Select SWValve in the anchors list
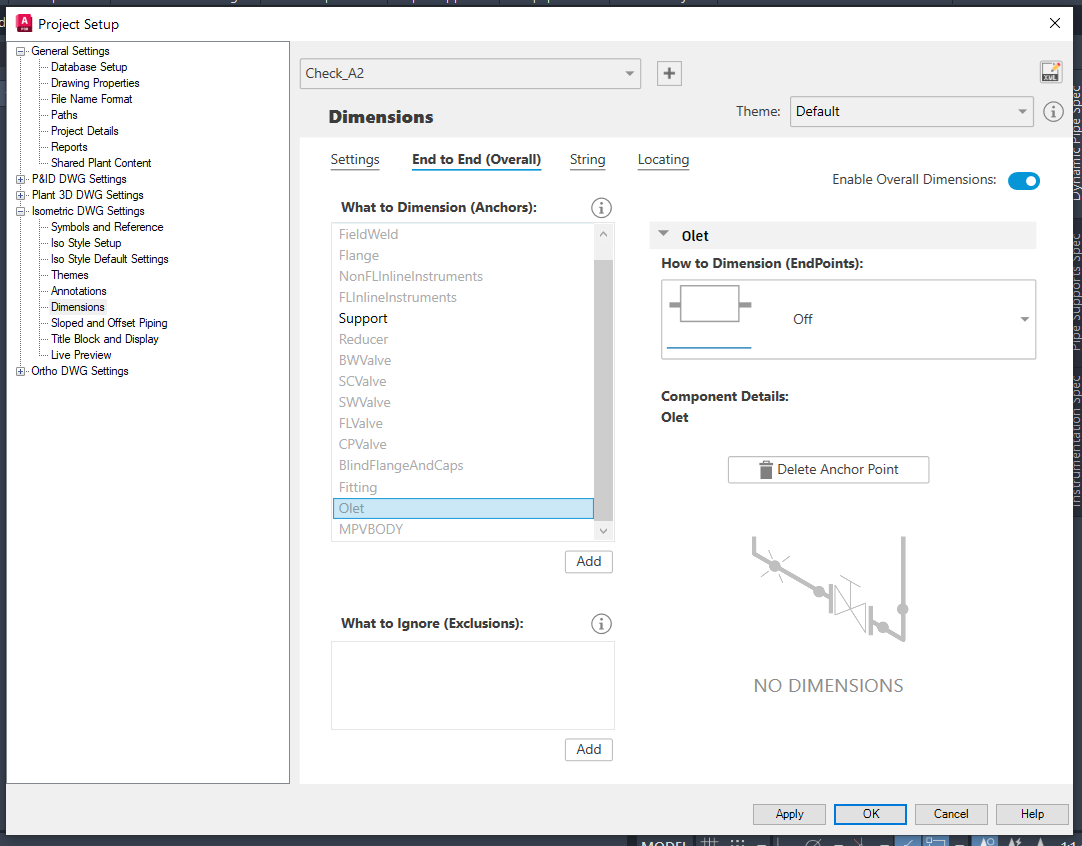 pos(462,403)
